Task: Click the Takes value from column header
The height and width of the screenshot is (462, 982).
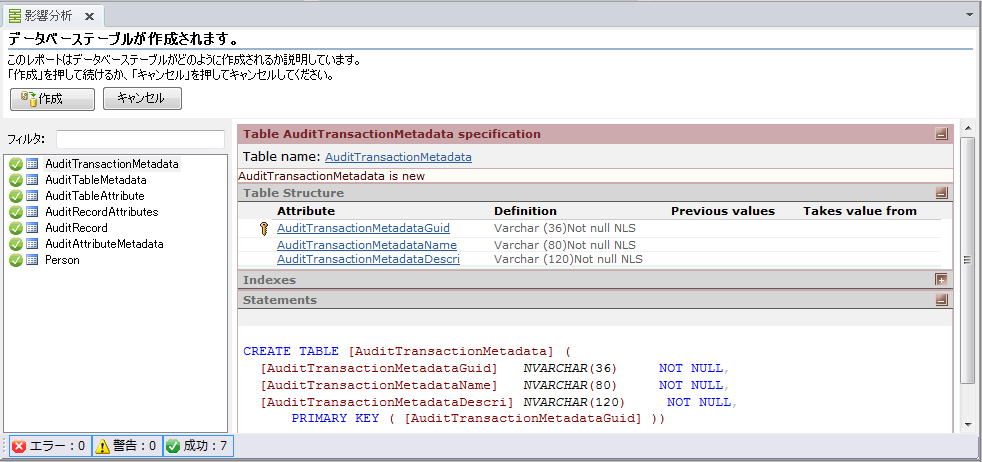Action: (x=860, y=211)
